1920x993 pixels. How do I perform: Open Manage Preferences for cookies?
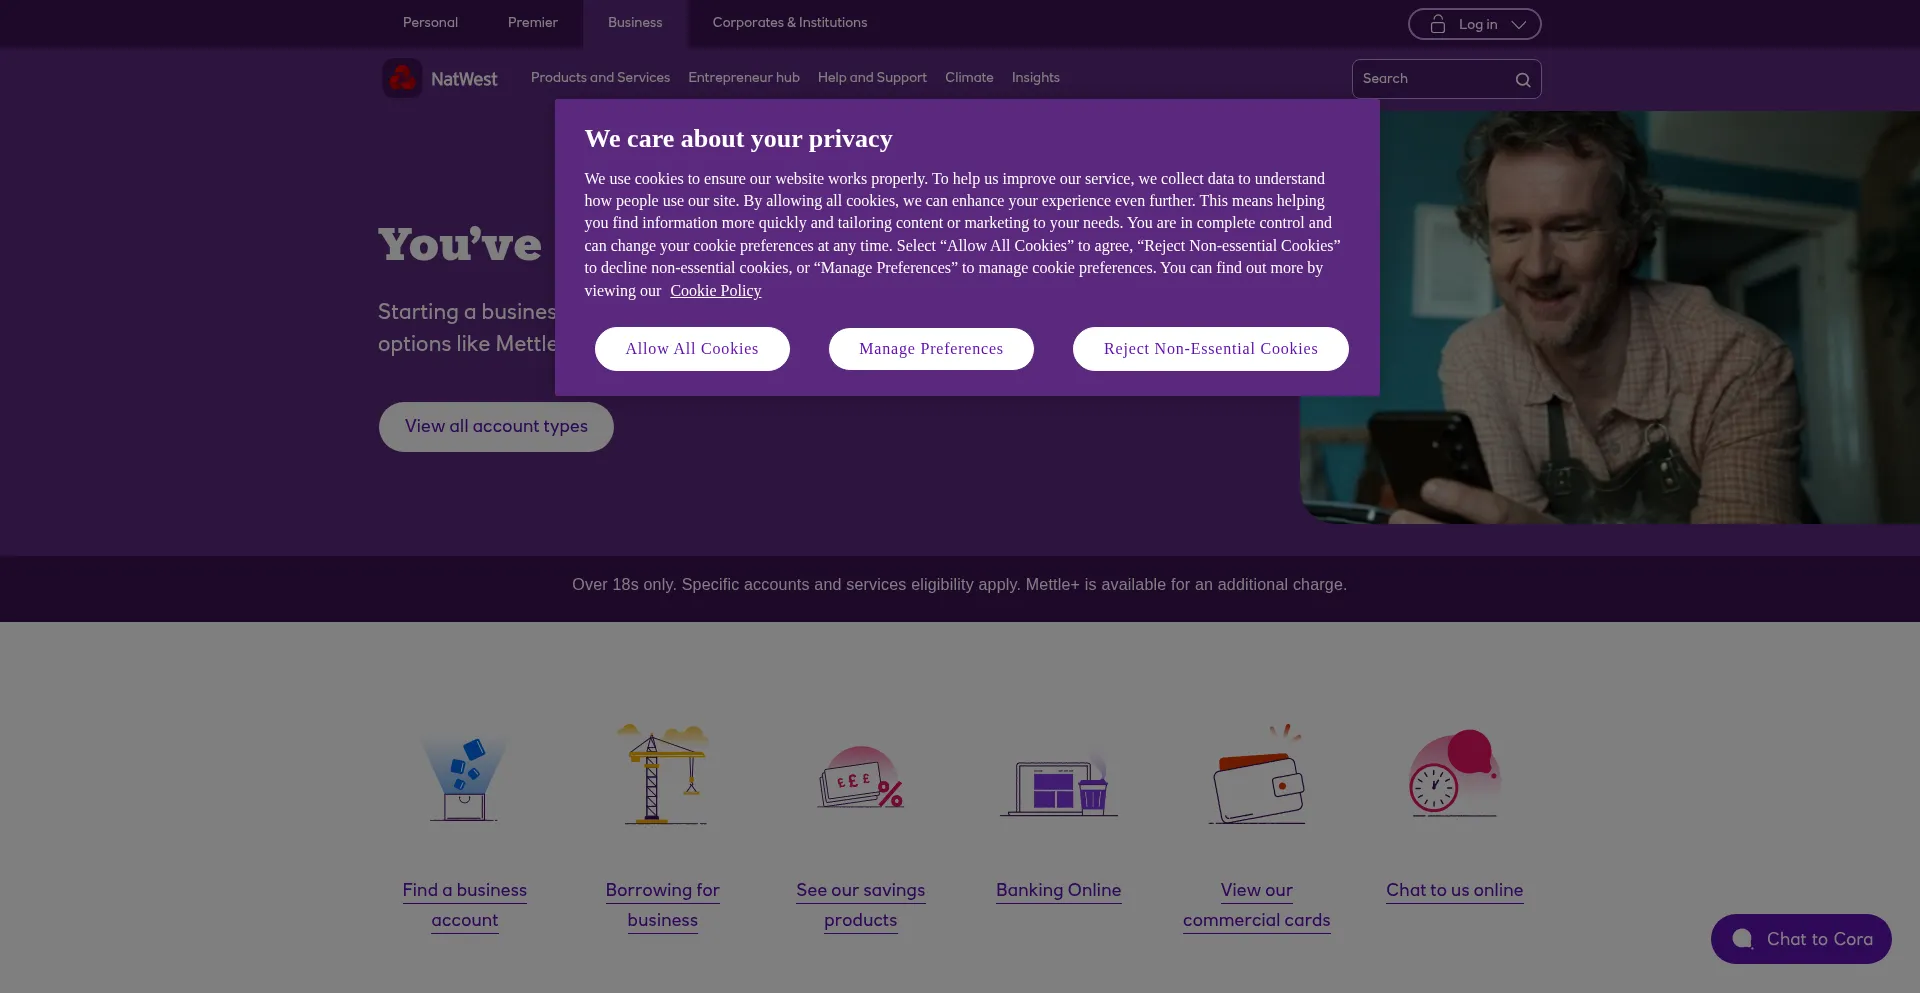tap(931, 349)
